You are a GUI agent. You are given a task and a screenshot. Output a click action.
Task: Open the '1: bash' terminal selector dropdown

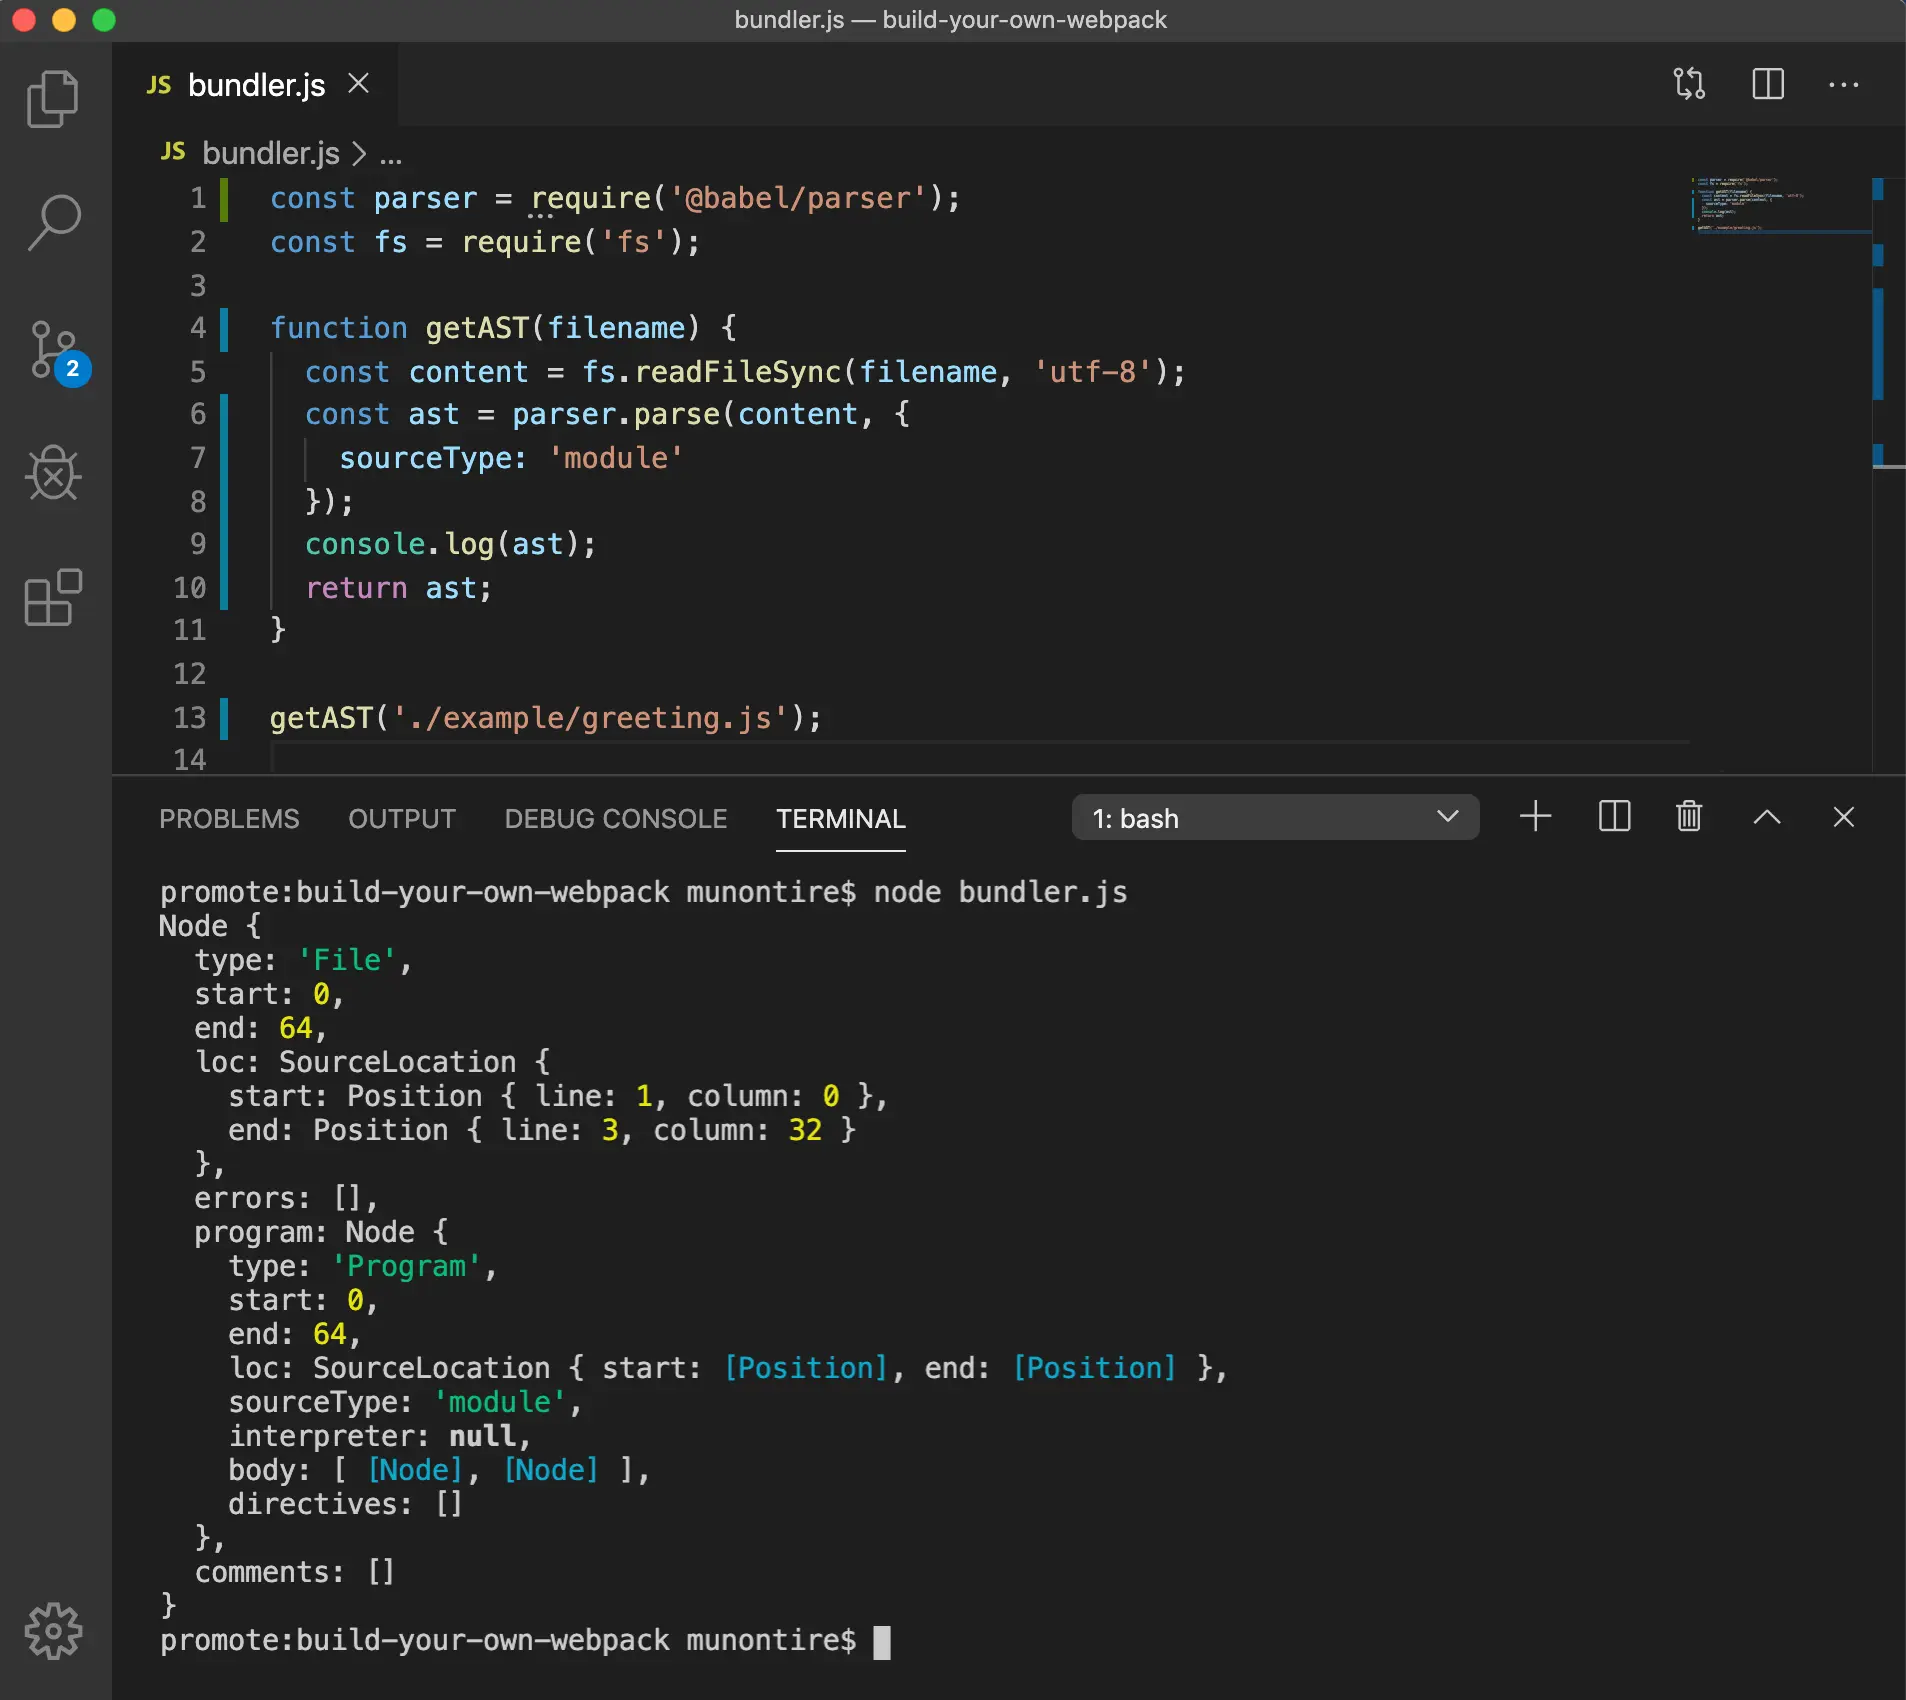(x=1274, y=818)
